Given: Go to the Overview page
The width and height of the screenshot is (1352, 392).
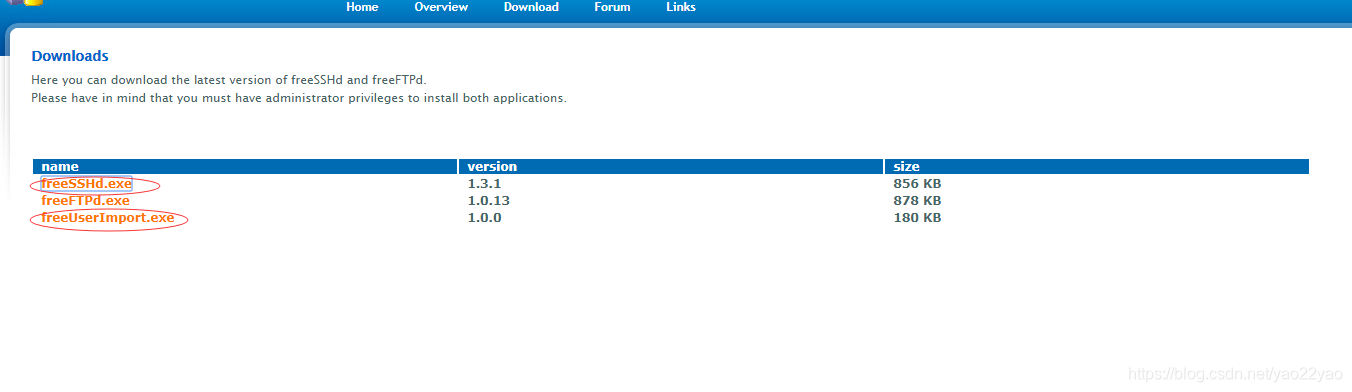Looking at the screenshot, I should pos(441,7).
